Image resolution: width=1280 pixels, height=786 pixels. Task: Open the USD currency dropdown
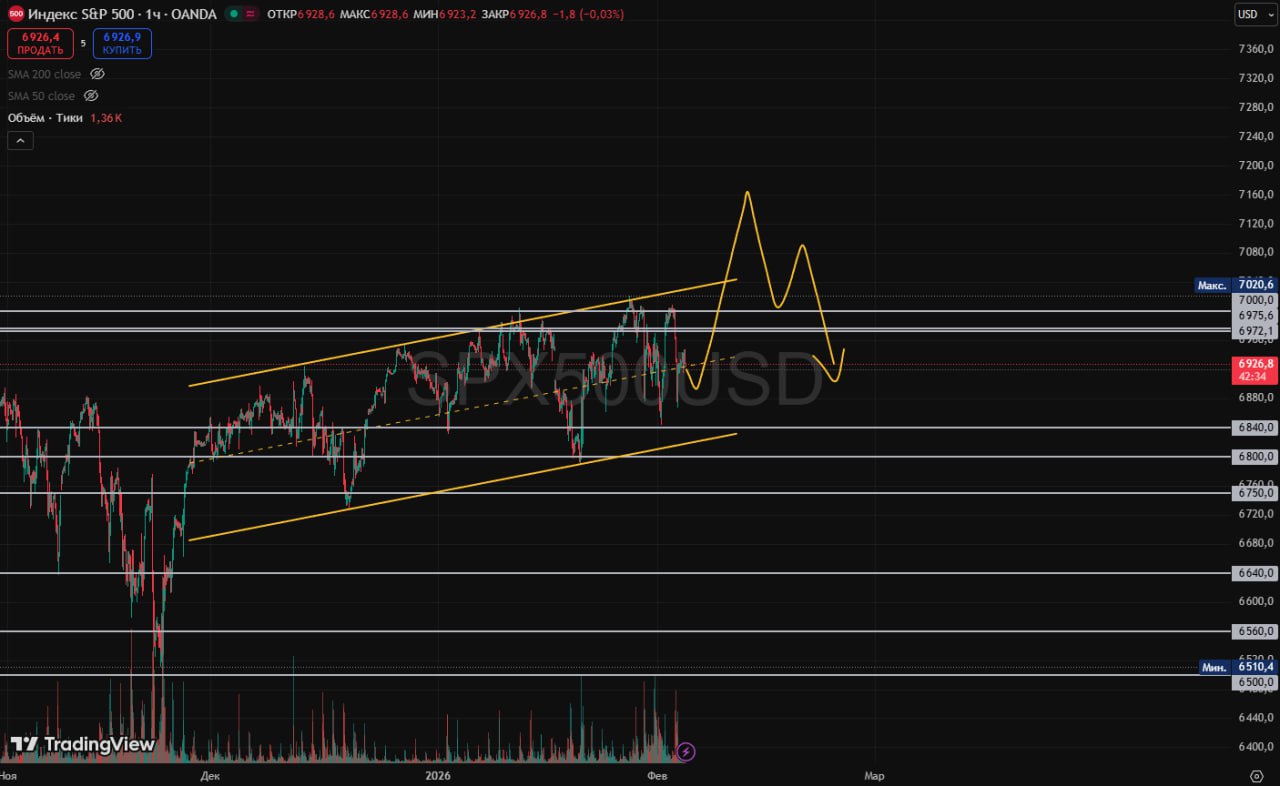(1252, 14)
